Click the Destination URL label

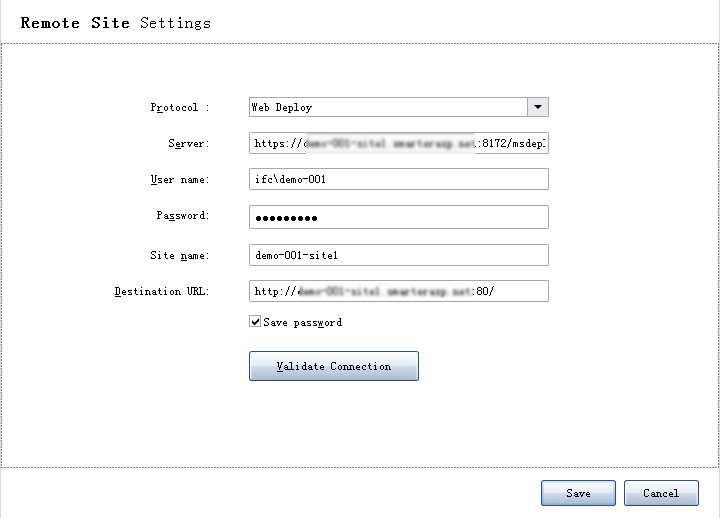click(161, 291)
